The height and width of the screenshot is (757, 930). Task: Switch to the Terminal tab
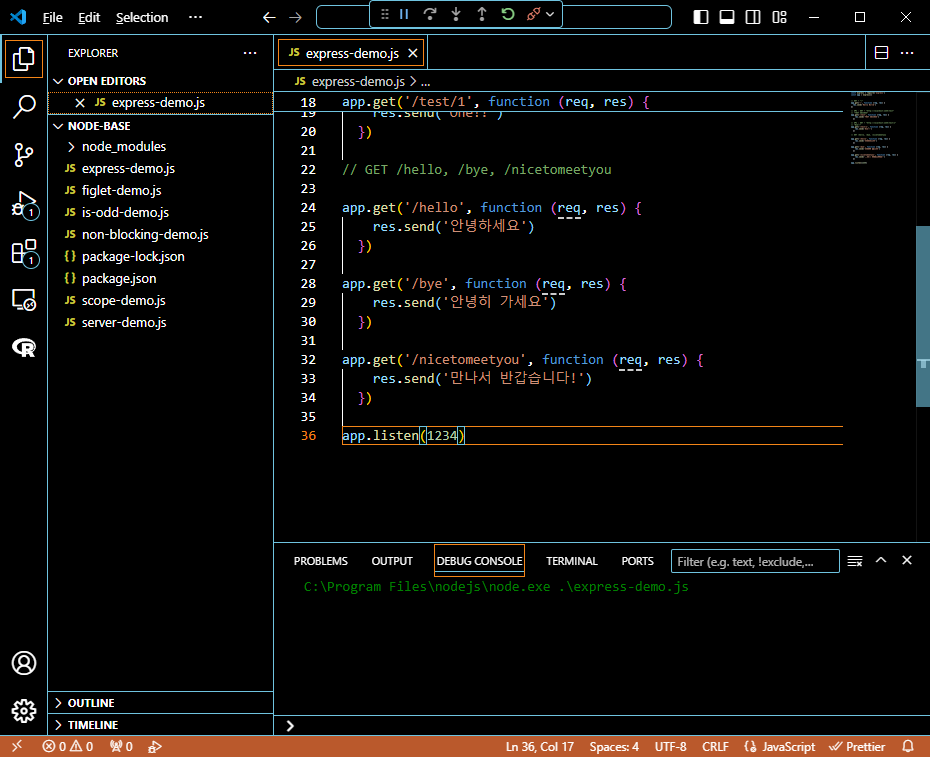(x=572, y=561)
